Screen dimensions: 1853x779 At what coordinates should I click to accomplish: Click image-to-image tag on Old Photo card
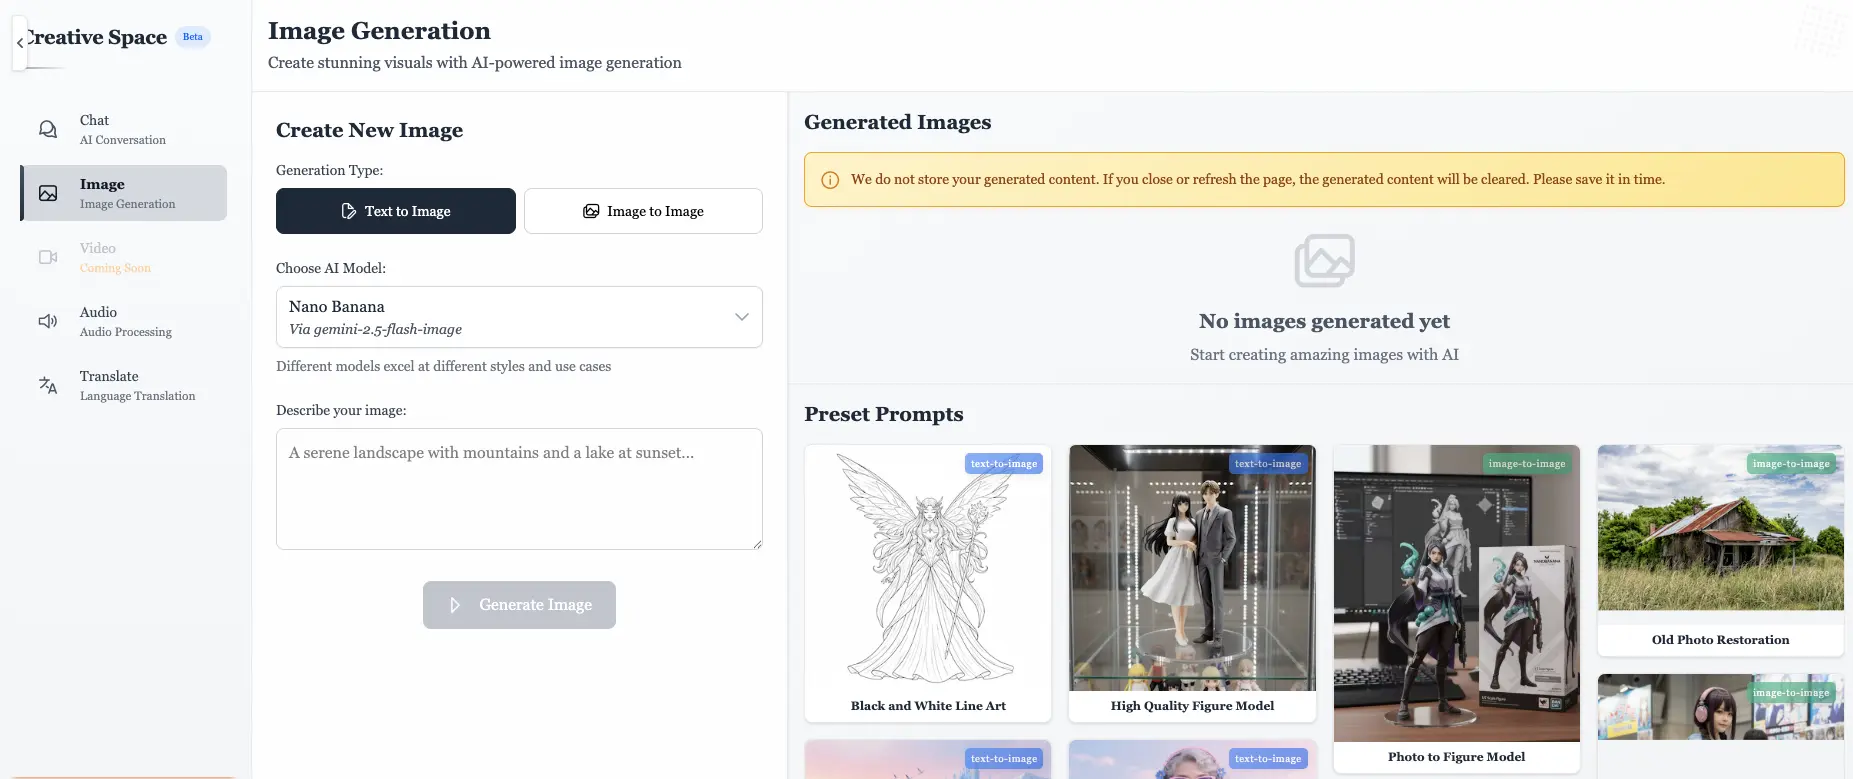(1791, 464)
